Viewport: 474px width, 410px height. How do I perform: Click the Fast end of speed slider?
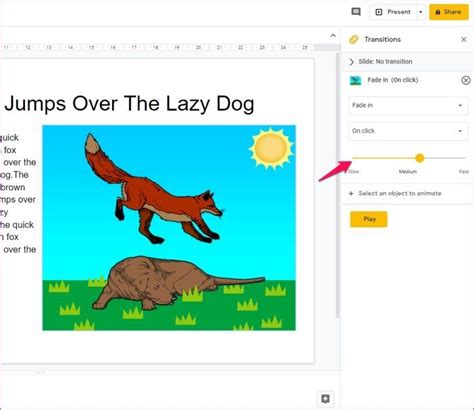[x=464, y=171]
